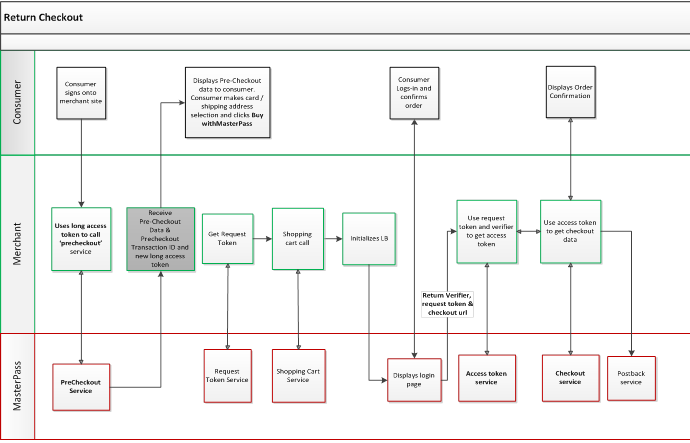Click 'Consumer signs onto merchant site' box
The height and width of the screenshot is (443, 690).
click(81, 93)
